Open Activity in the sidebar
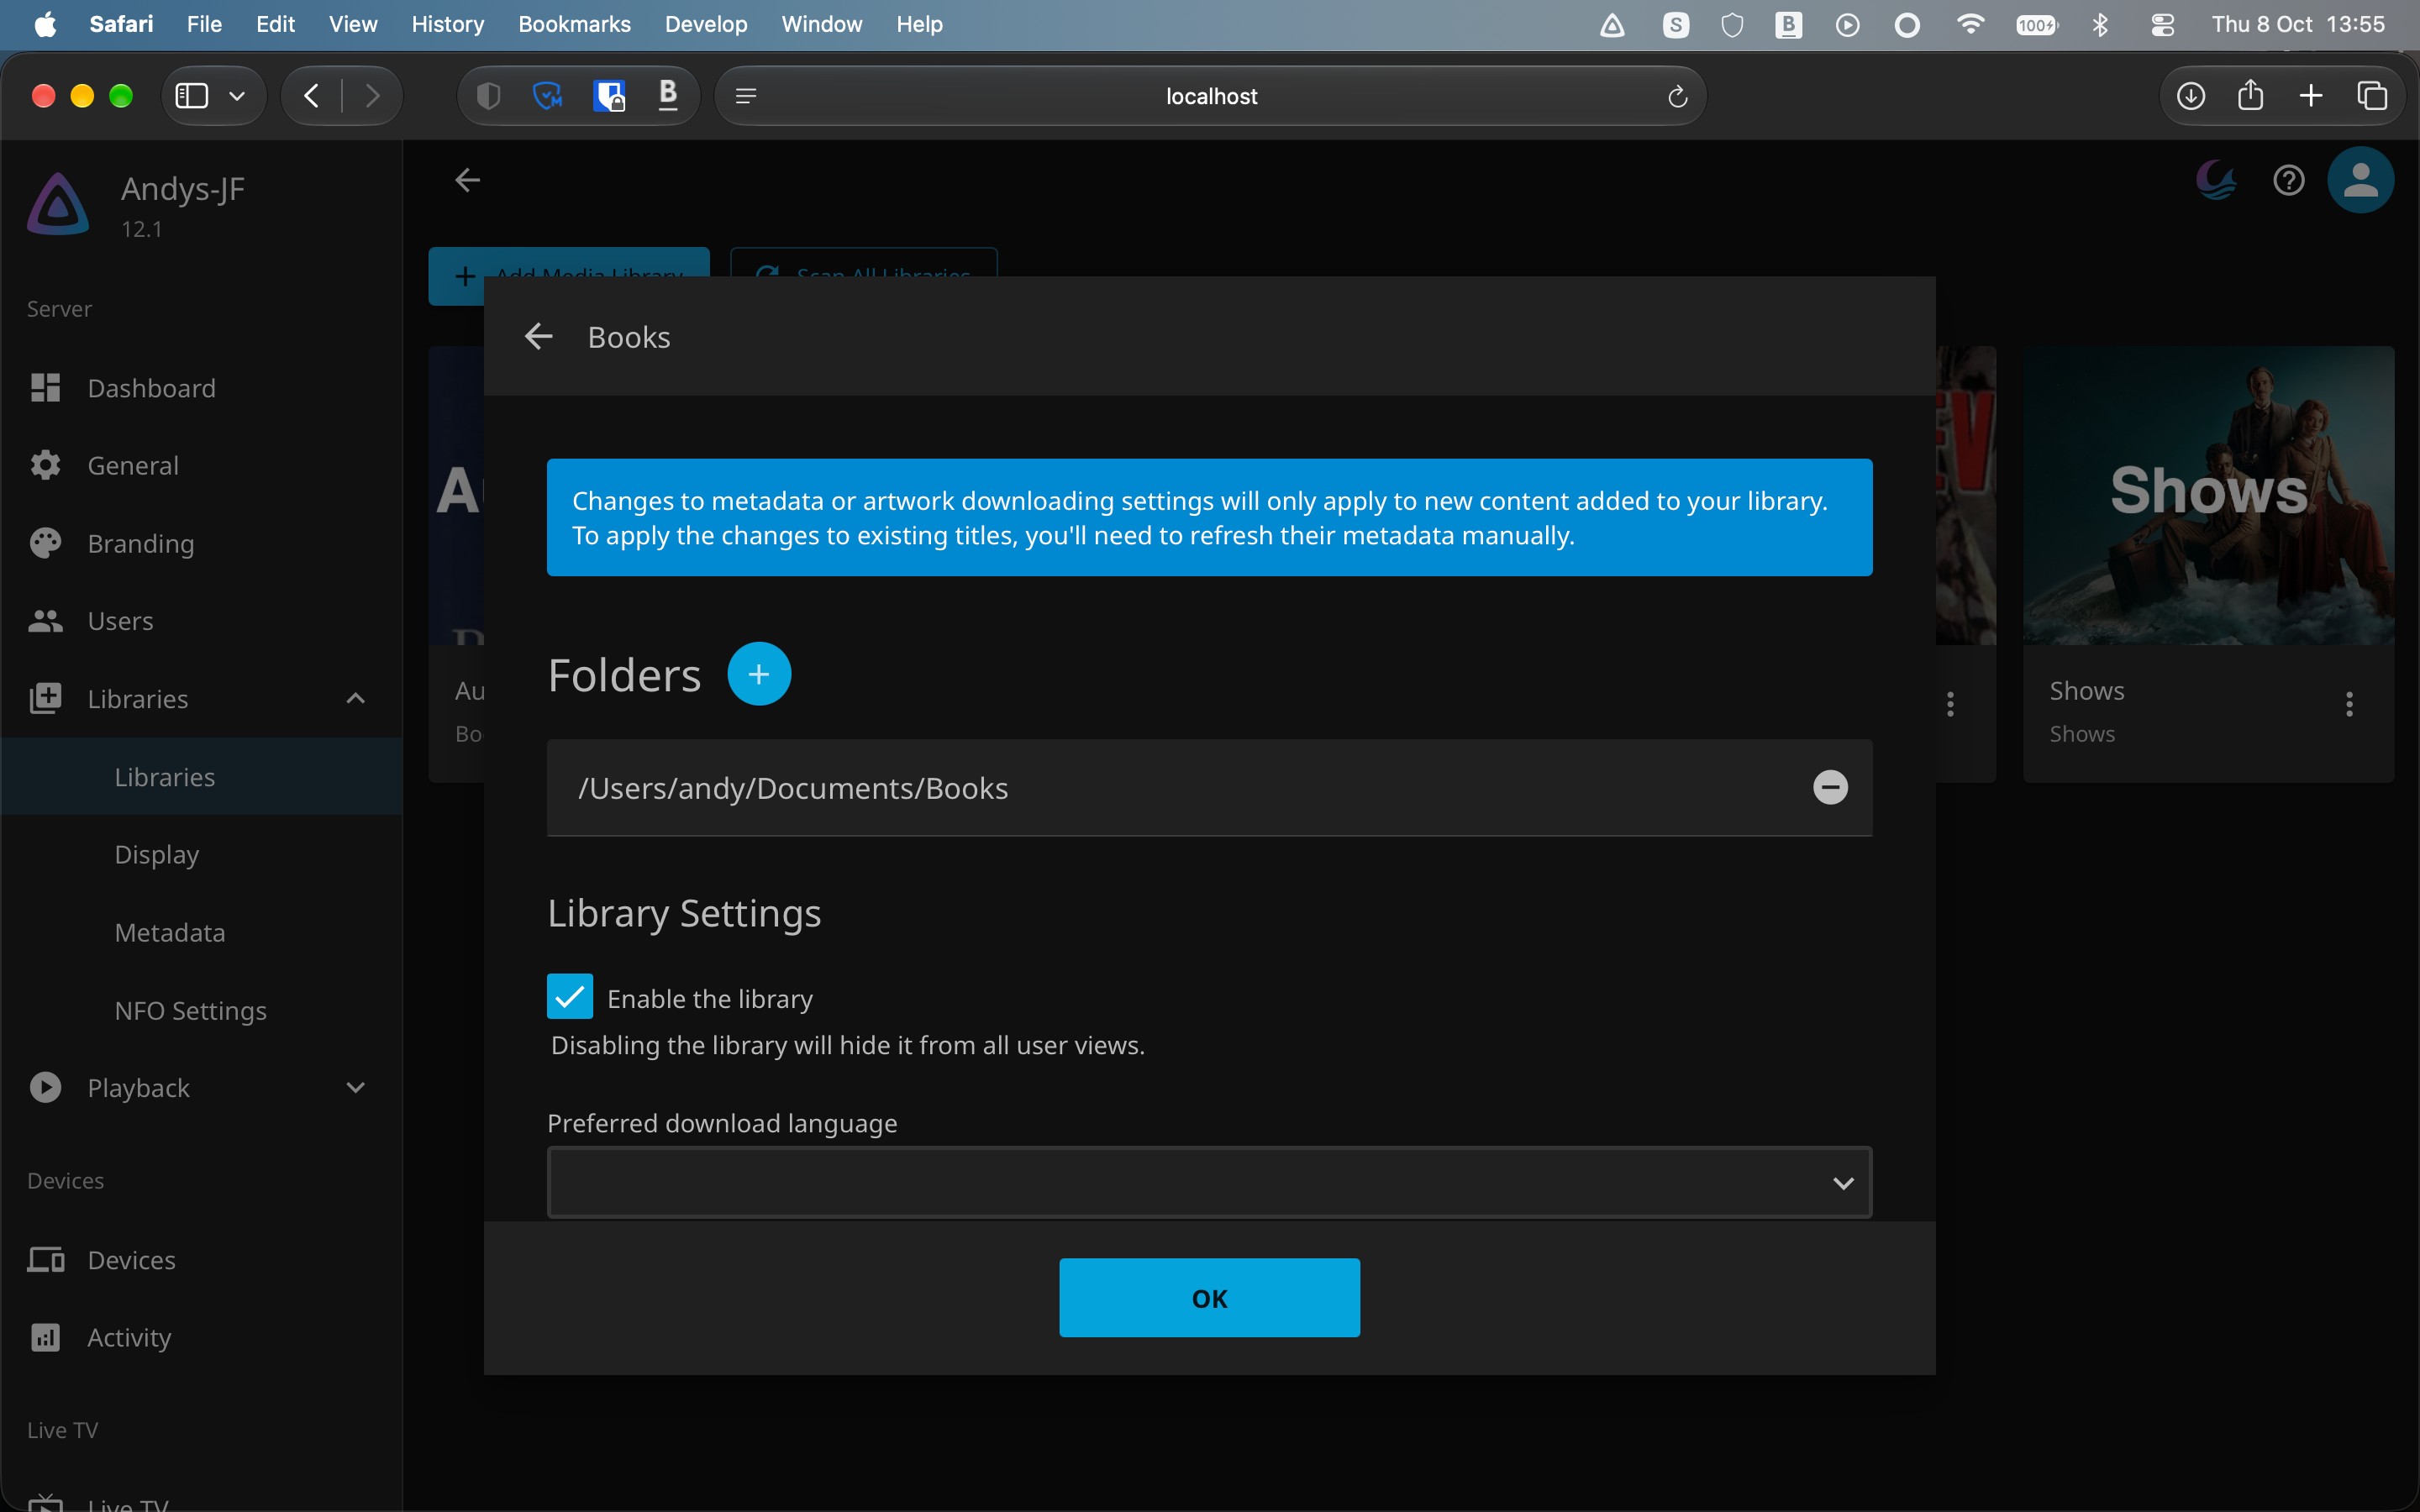Viewport: 2420px width, 1512px height. pyautogui.click(x=201, y=1337)
